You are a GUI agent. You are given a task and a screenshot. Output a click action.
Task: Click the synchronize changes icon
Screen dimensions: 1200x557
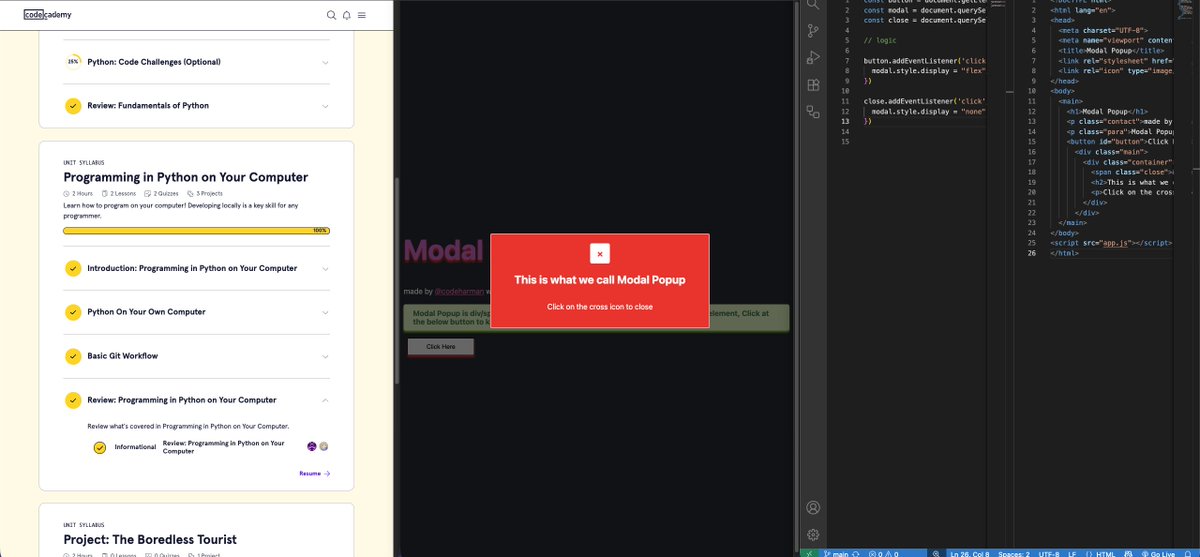tap(856, 553)
